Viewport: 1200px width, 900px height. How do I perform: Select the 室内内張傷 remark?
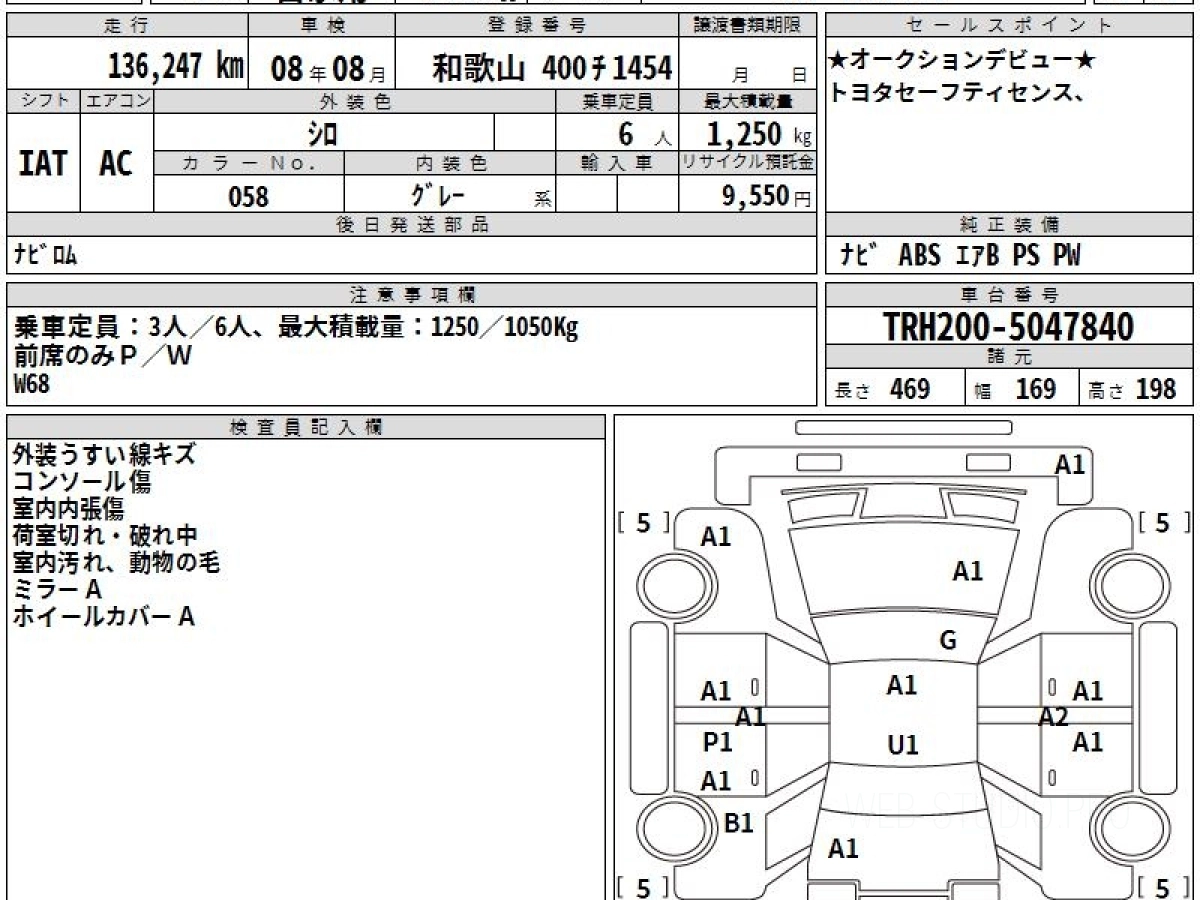click(69, 509)
